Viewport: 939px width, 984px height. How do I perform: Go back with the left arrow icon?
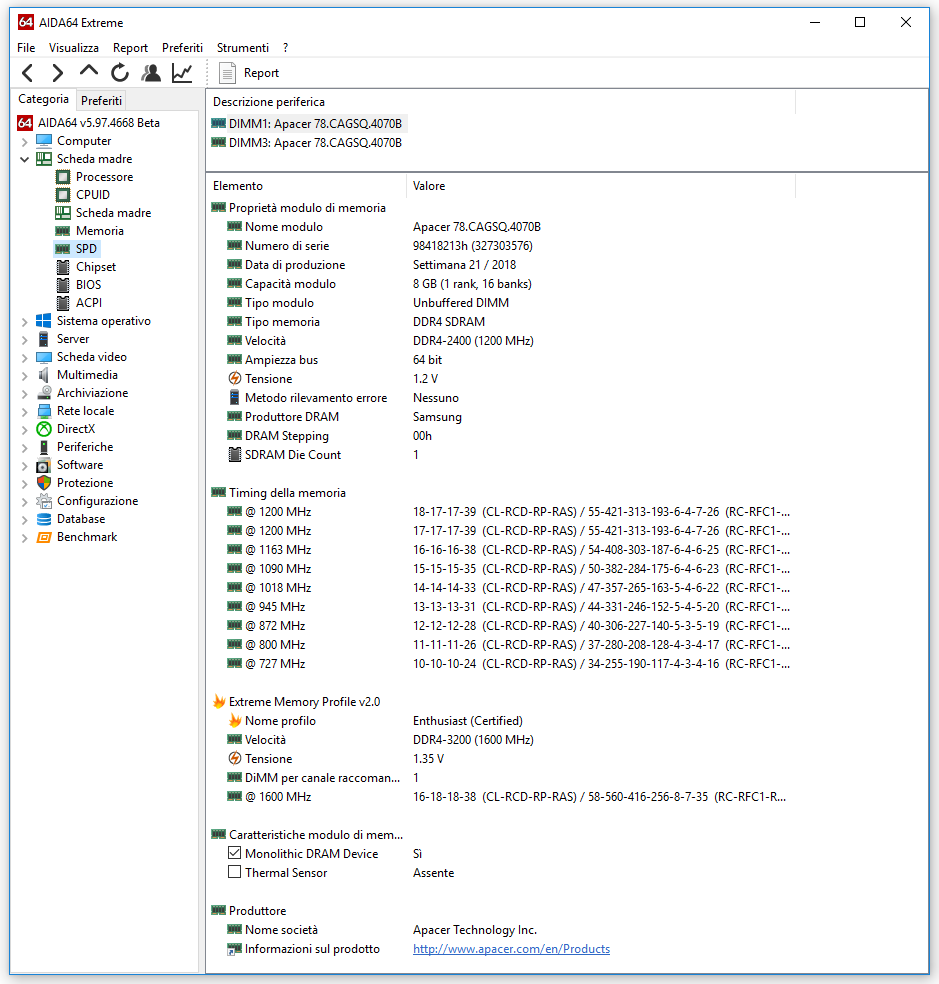28,73
